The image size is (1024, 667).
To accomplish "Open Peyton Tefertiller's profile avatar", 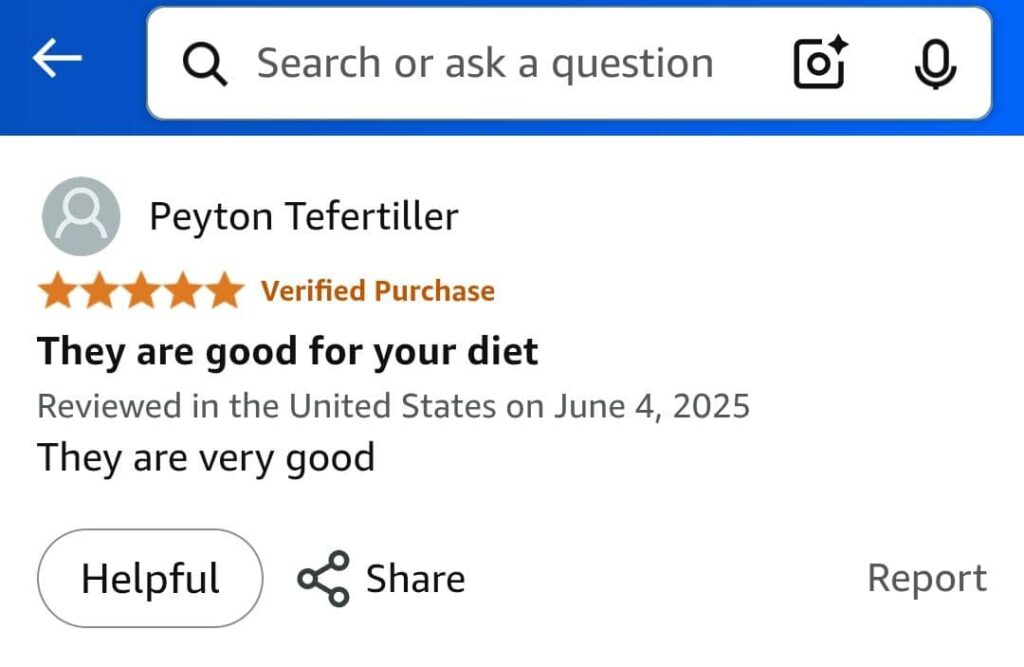I will 81,216.
